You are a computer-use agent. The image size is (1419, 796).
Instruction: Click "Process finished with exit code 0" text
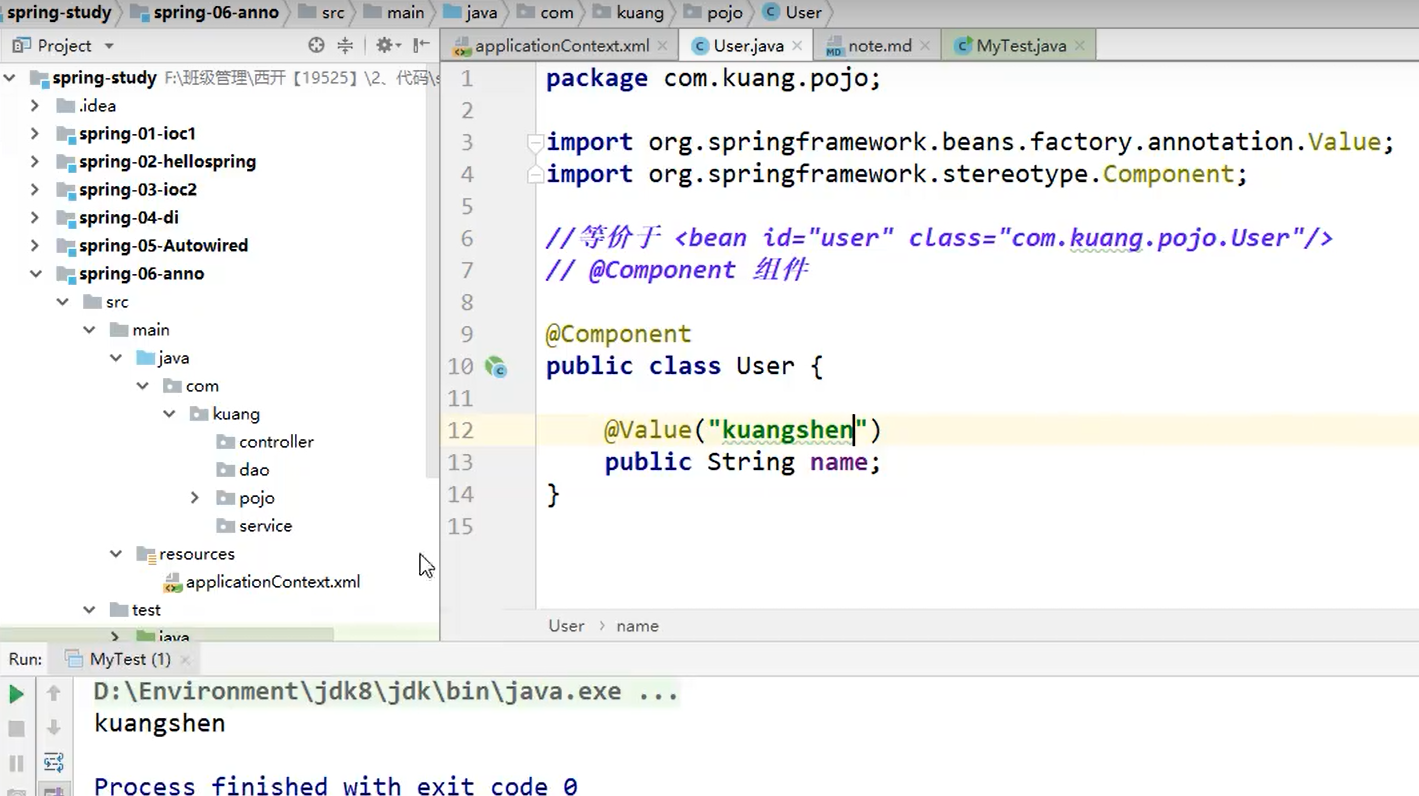pyautogui.click(x=335, y=786)
